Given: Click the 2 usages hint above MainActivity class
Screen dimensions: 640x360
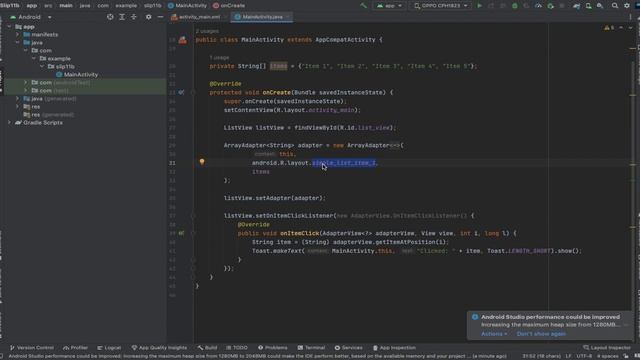Looking at the screenshot, I should (x=207, y=31).
